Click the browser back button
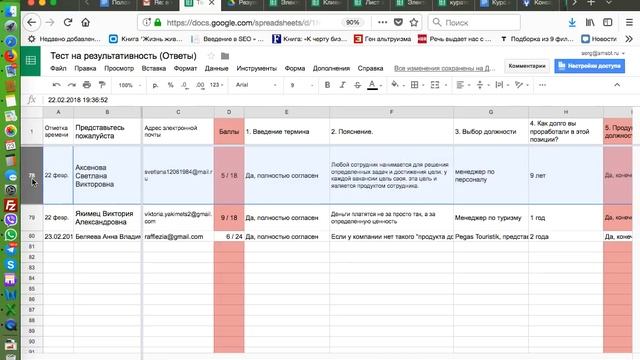Viewport: 640px width, 360px height. (31, 22)
